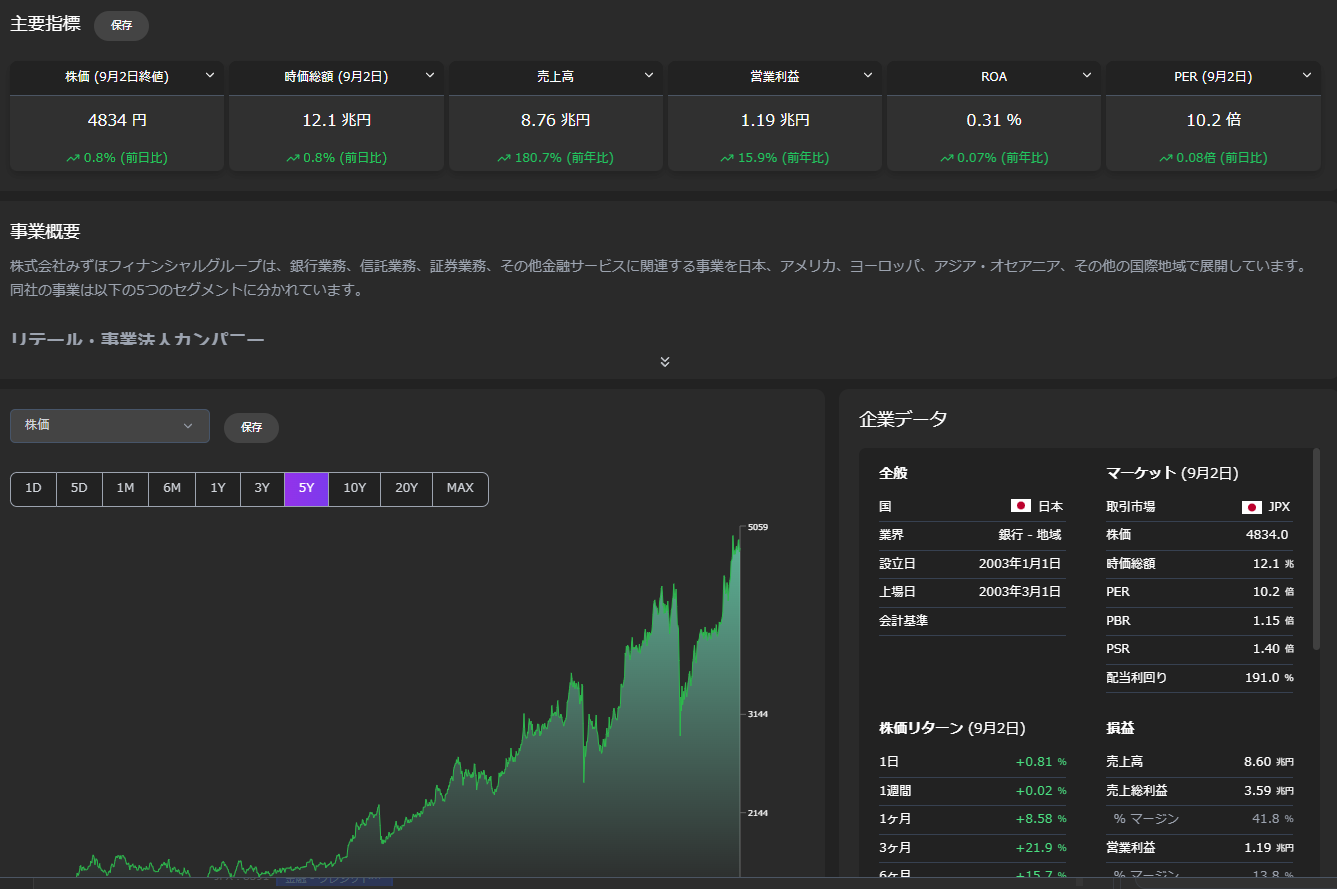Open the 時価総額 card dropdown arrow

pyautogui.click(x=430, y=75)
